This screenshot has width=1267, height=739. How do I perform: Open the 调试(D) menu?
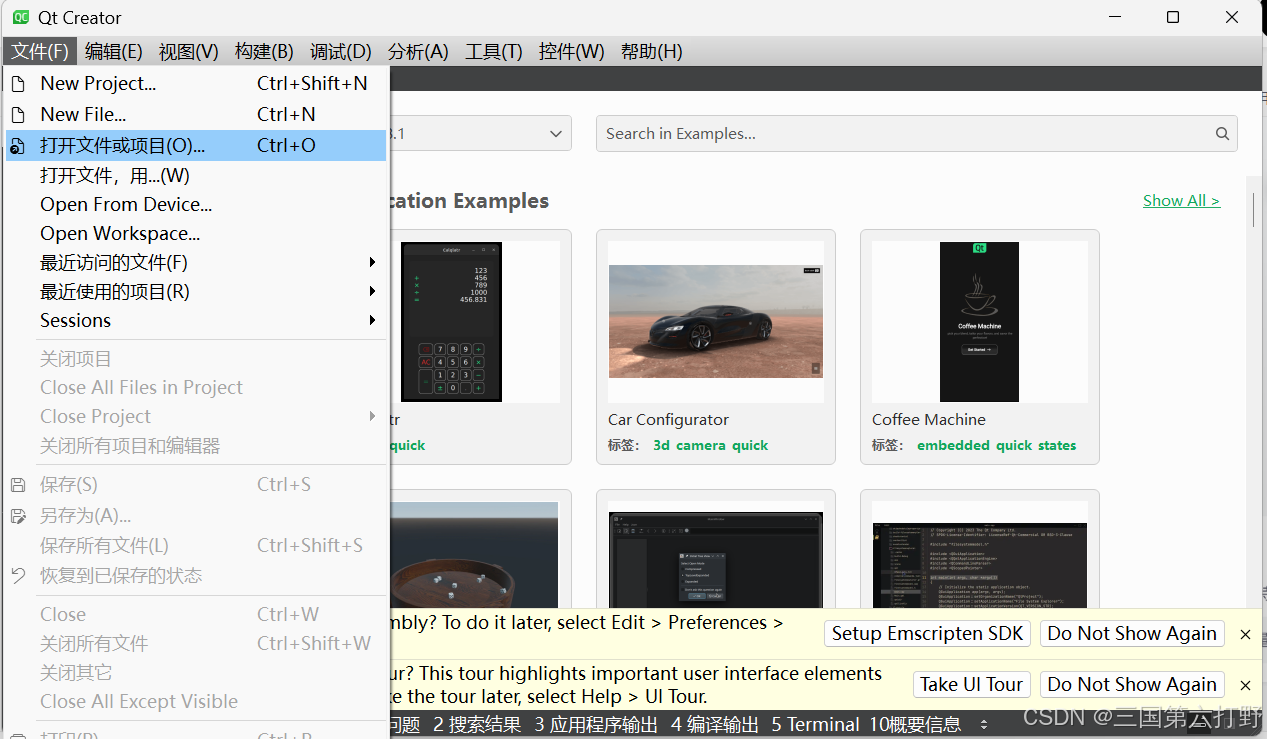coord(341,52)
